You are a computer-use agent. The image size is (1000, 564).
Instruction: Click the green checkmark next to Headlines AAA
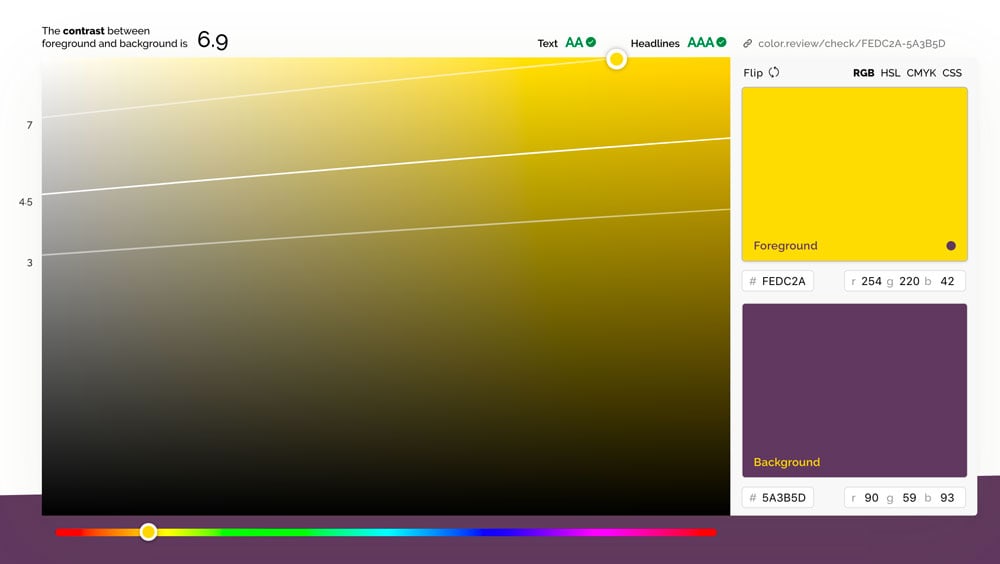coord(721,43)
